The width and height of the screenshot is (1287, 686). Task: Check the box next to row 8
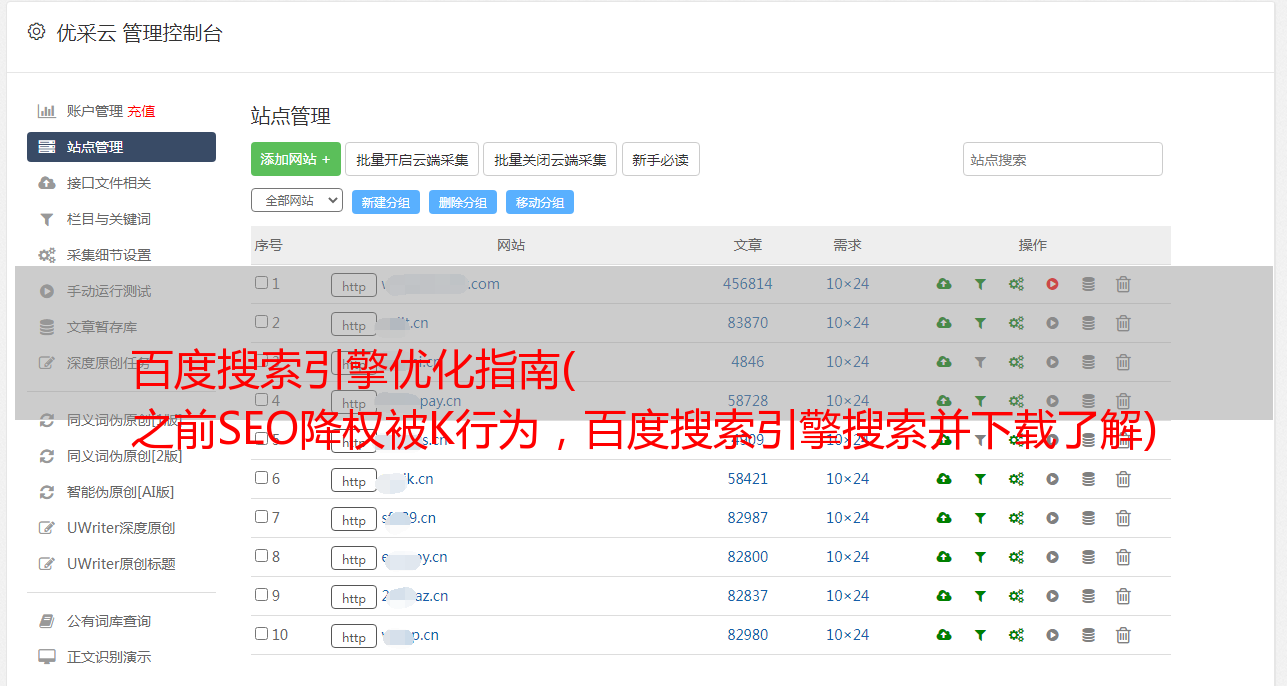(x=261, y=556)
